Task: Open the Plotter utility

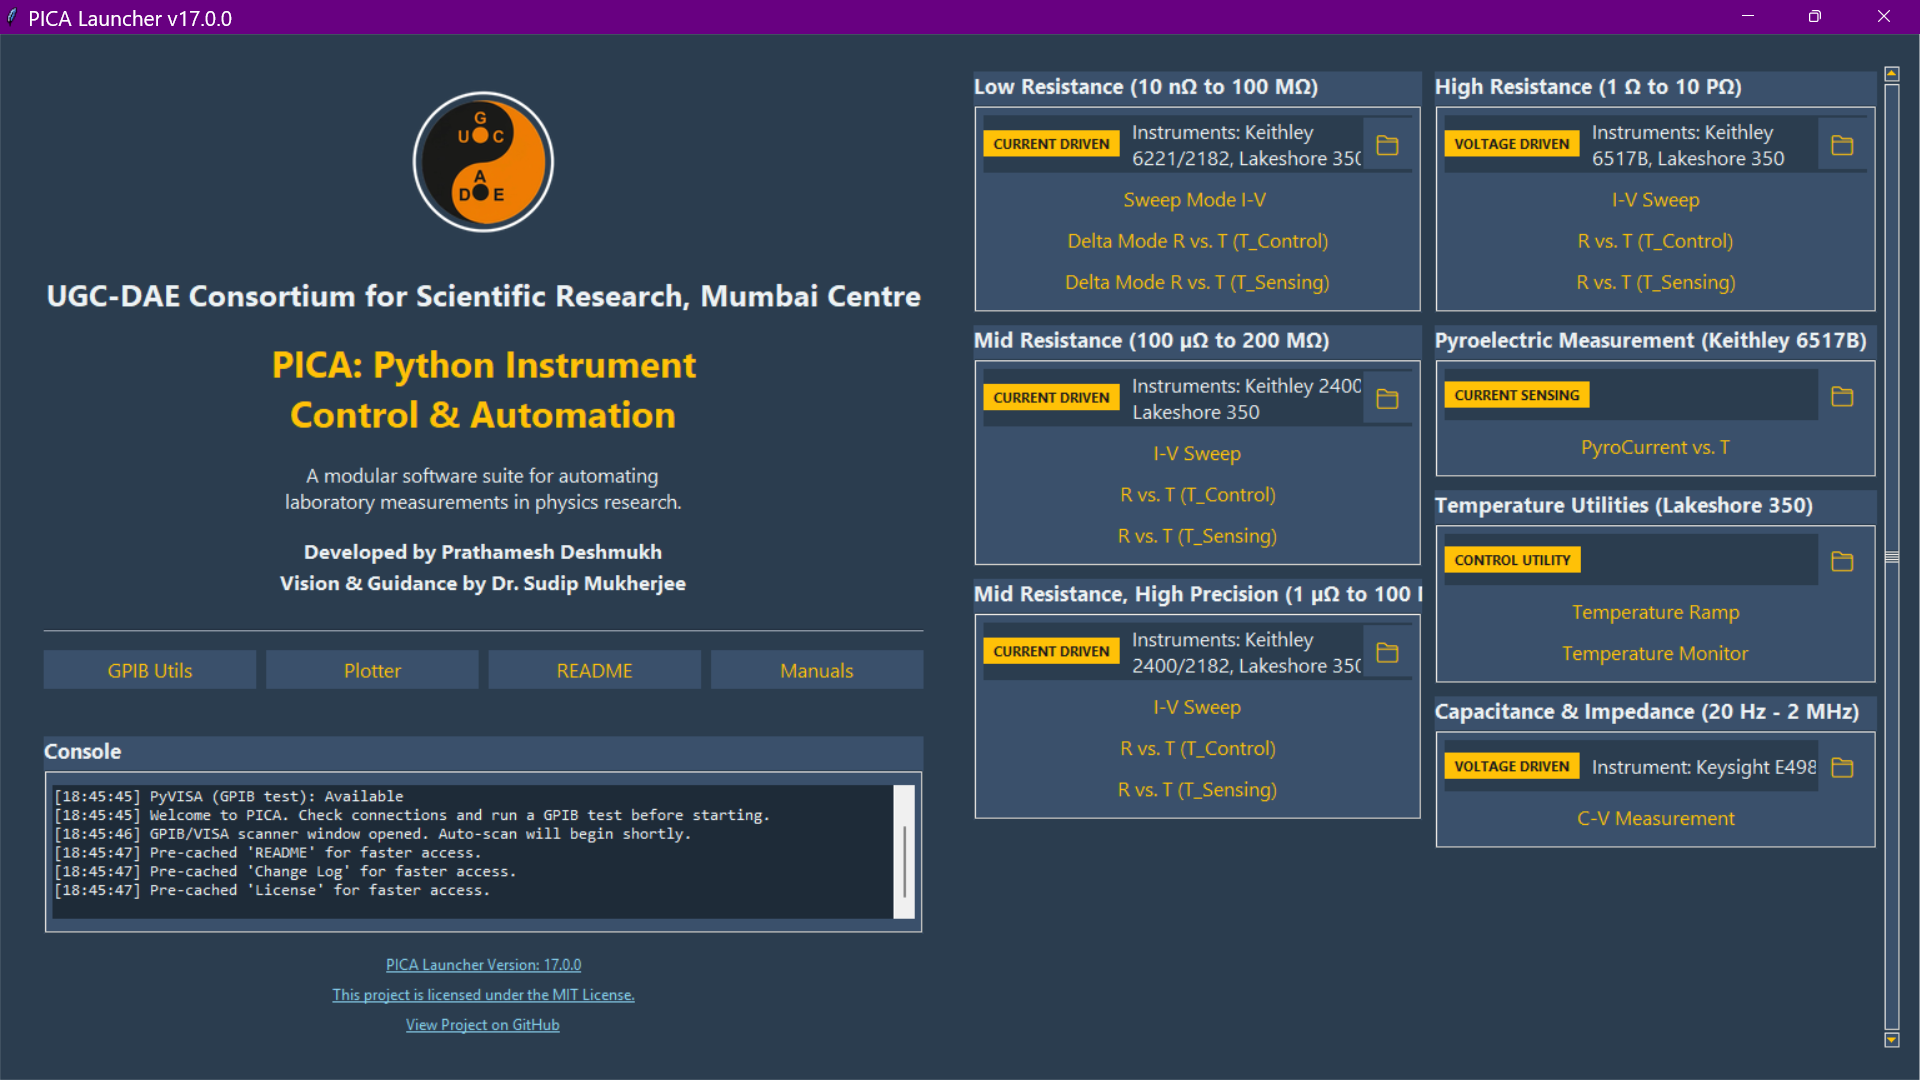Action: point(372,671)
